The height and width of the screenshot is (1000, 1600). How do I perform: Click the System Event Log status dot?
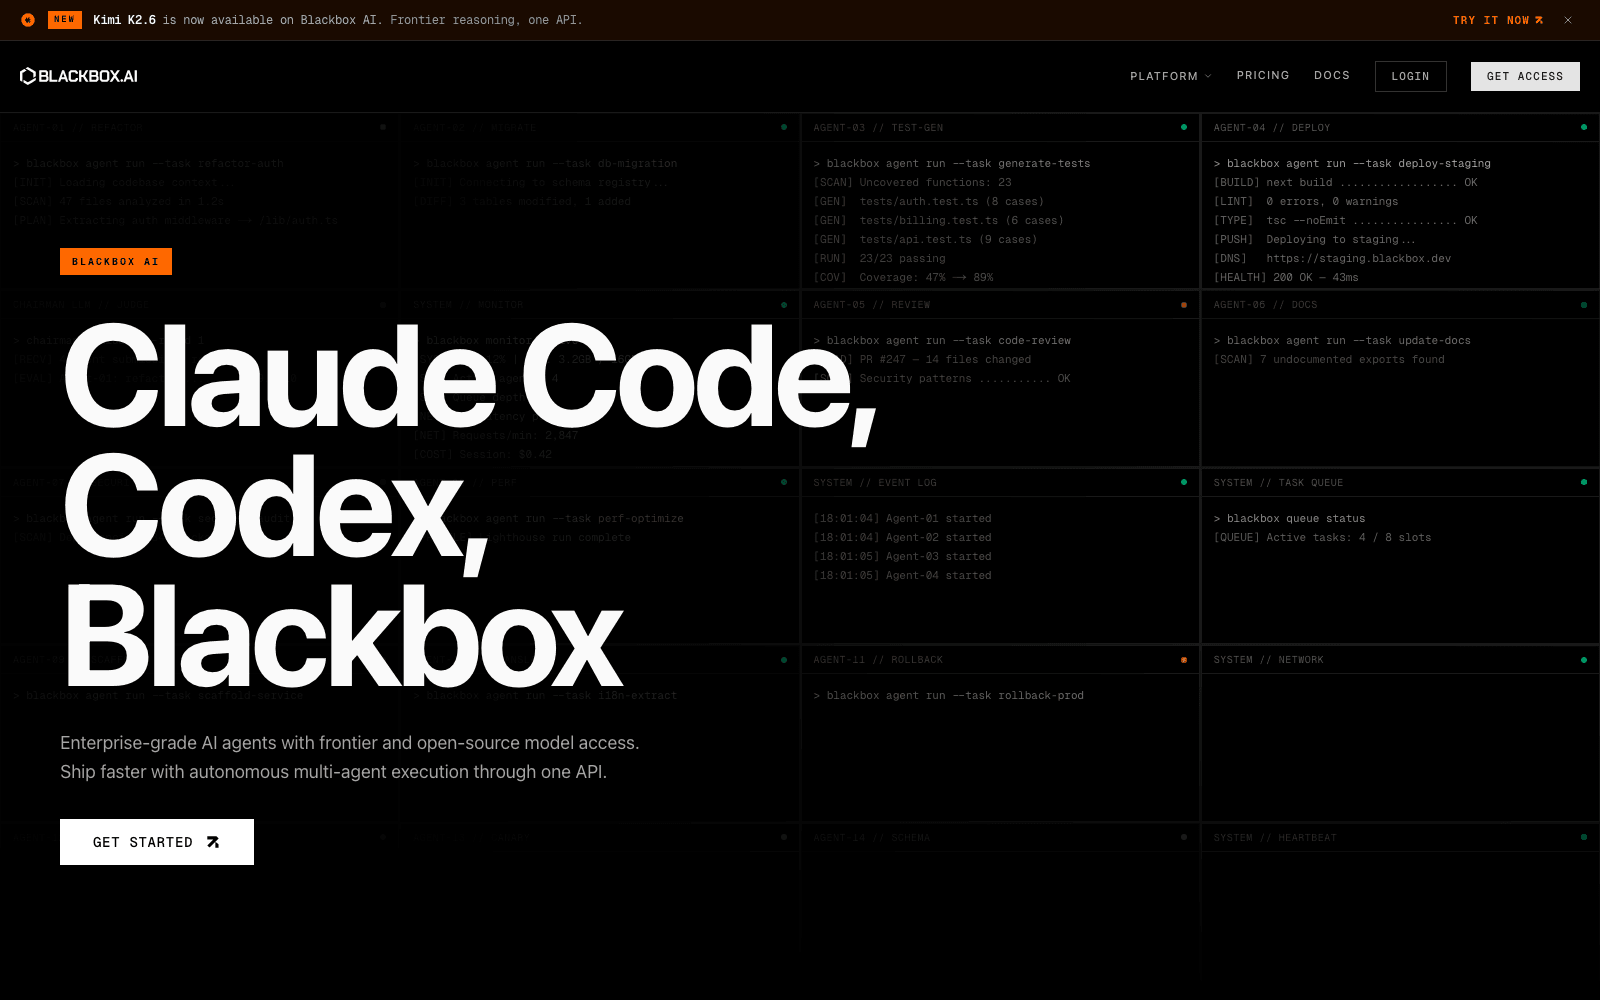(x=1184, y=482)
